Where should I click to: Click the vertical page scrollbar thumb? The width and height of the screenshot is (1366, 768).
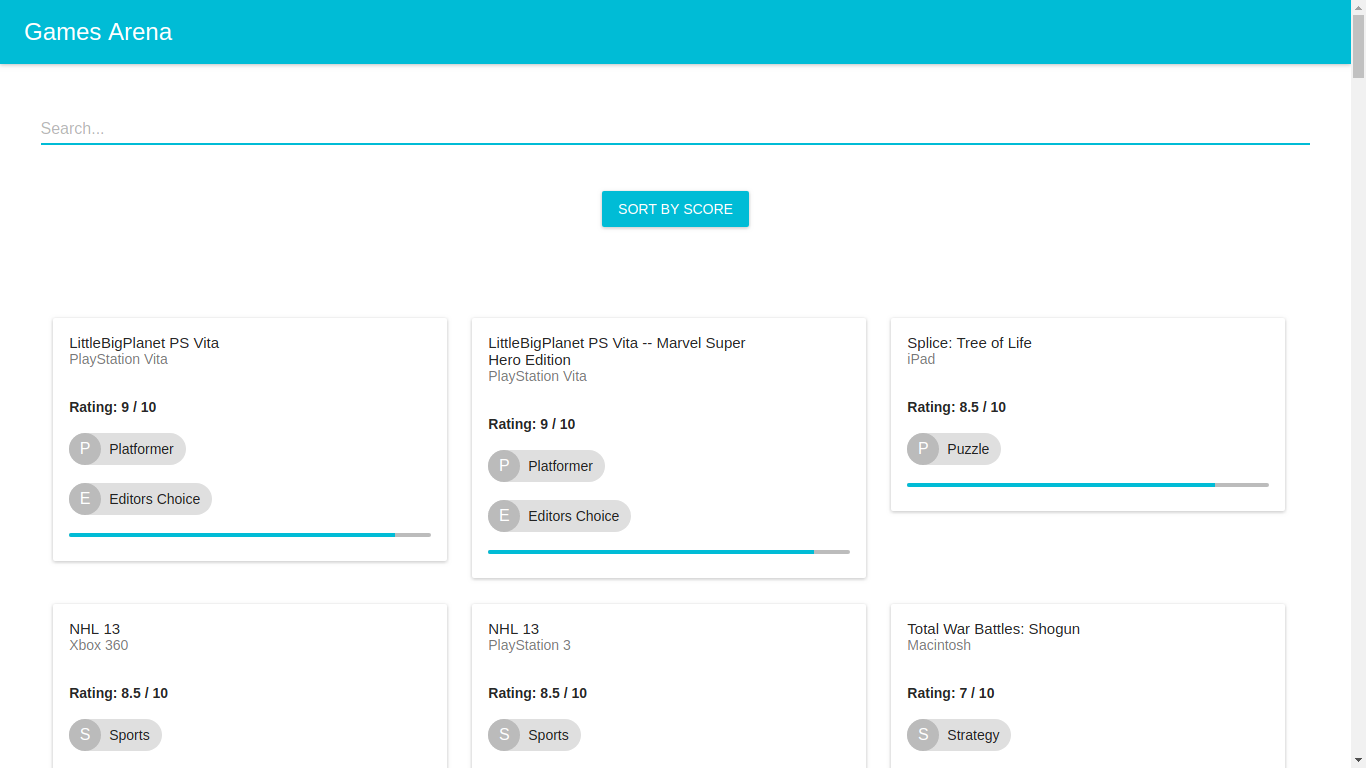[1358, 47]
